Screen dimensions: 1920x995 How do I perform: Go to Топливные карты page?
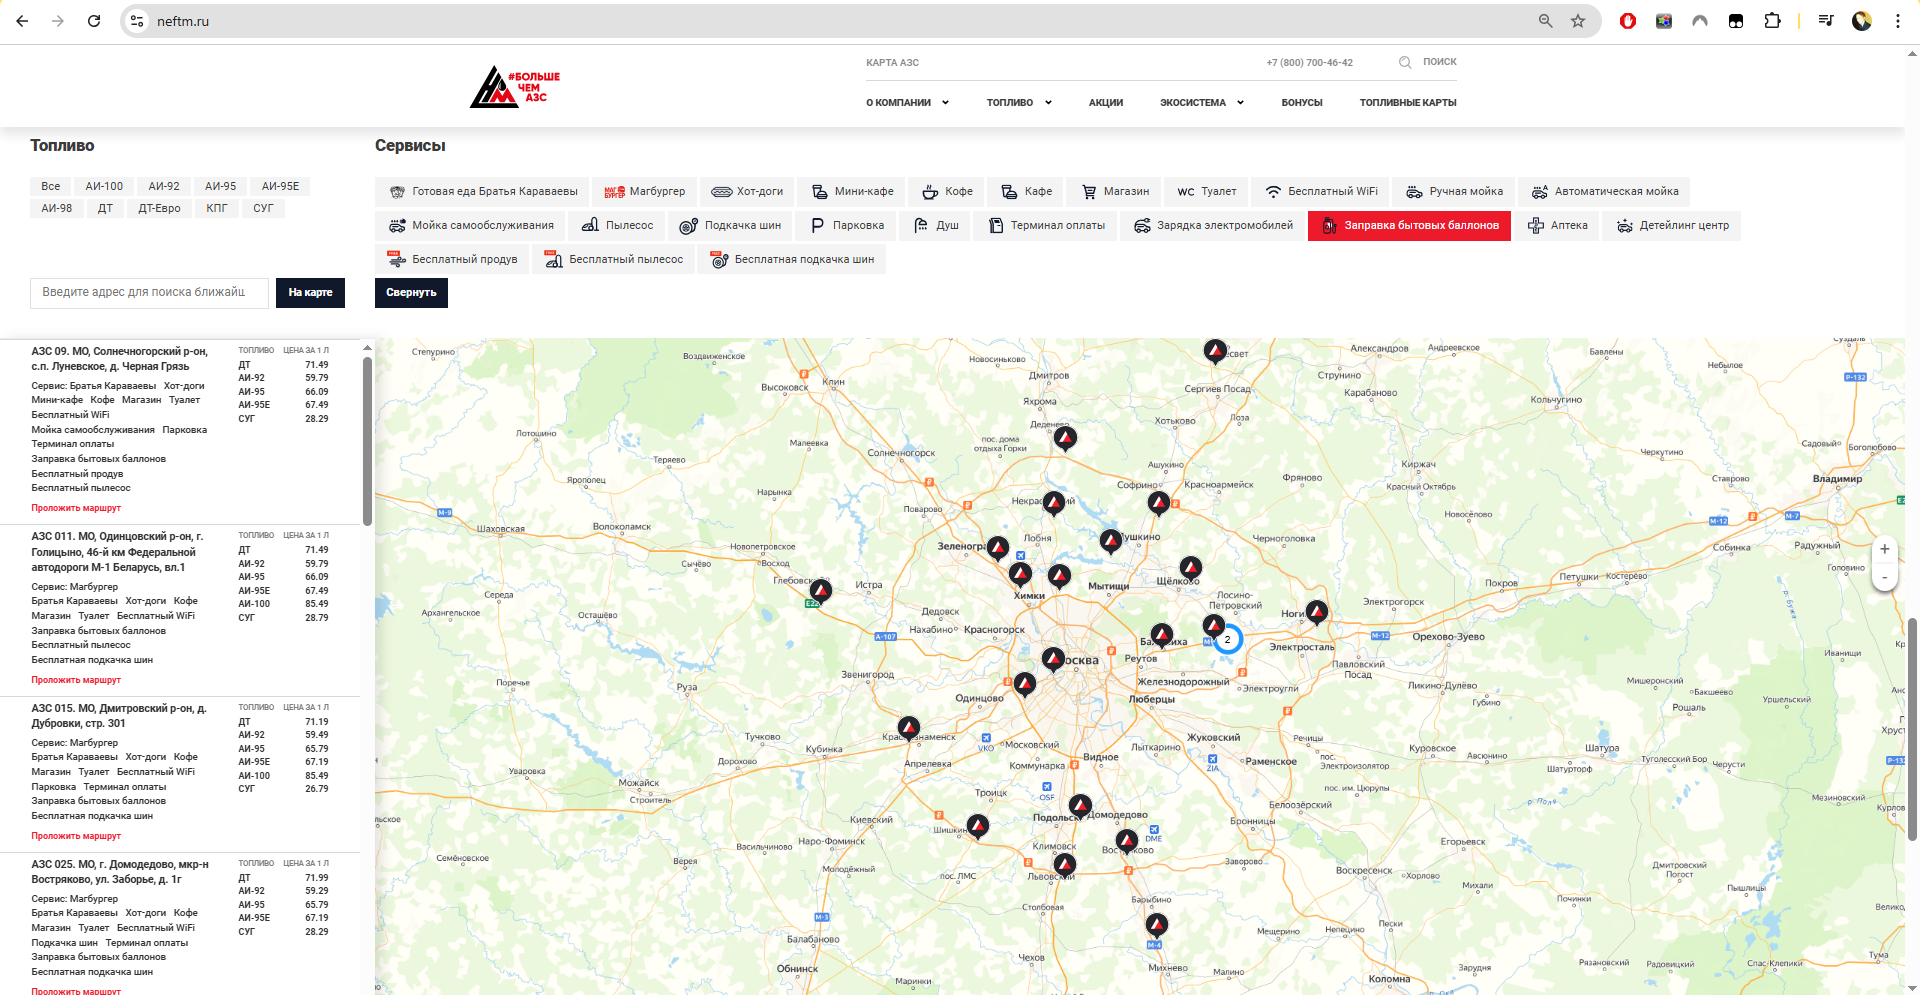(x=1407, y=103)
